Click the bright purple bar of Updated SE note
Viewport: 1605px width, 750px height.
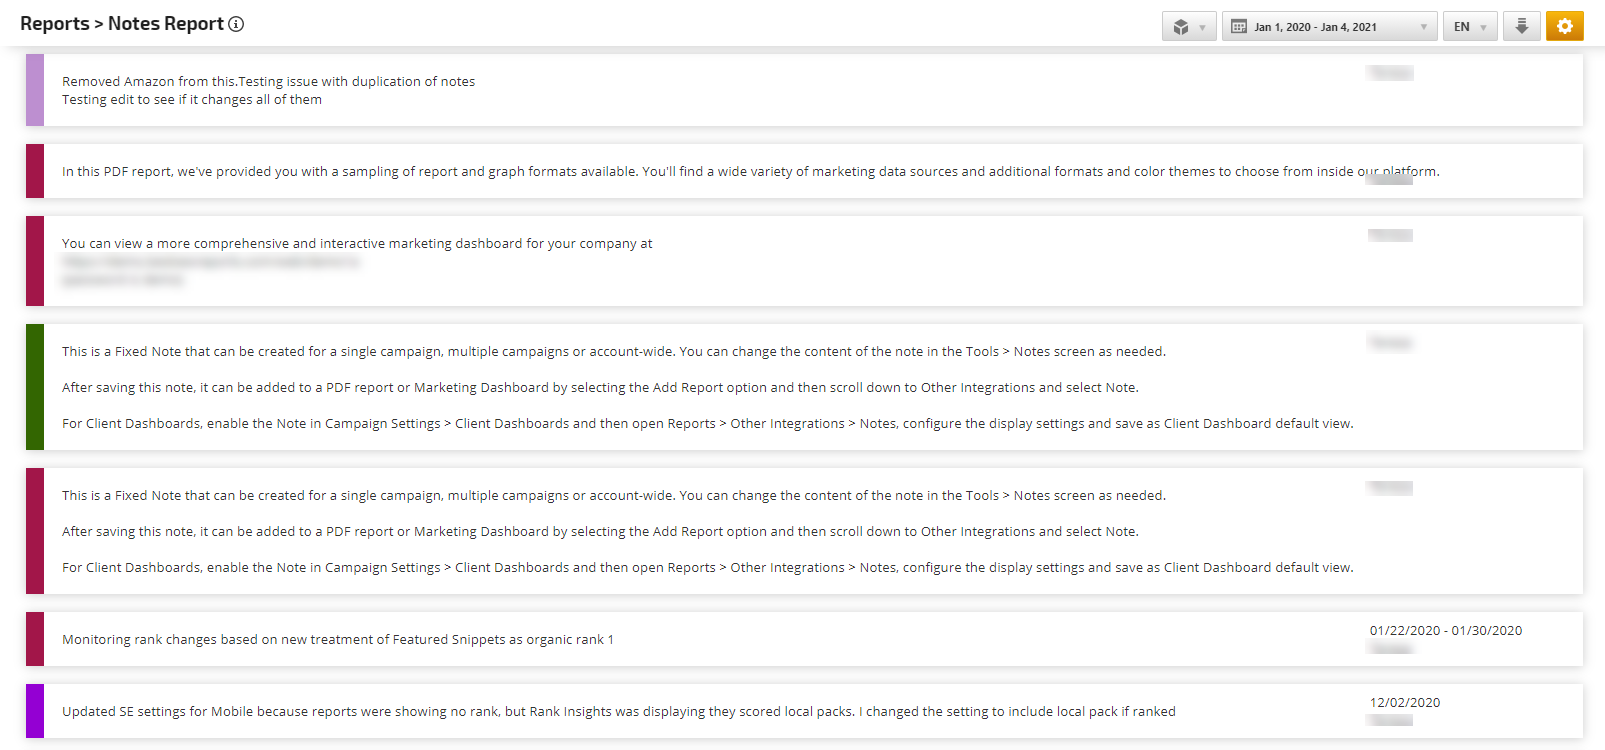tap(35, 711)
